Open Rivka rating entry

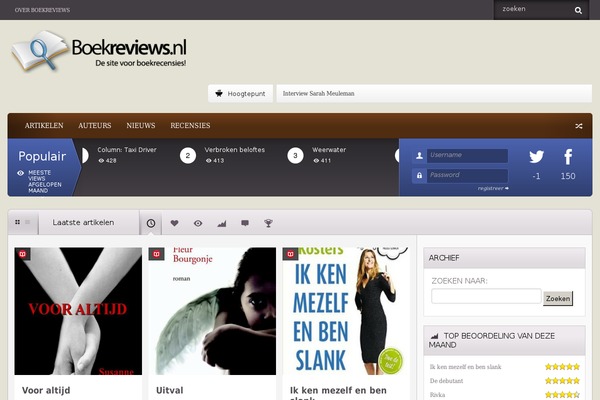coord(437,395)
